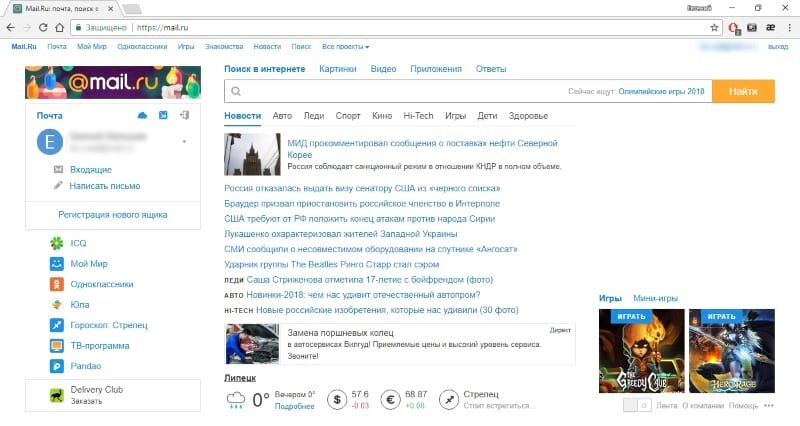The width and height of the screenshot is (800, 426).
Task: Select the Картинки search tab
Action: pyautogui.click(x=338, y=69)
